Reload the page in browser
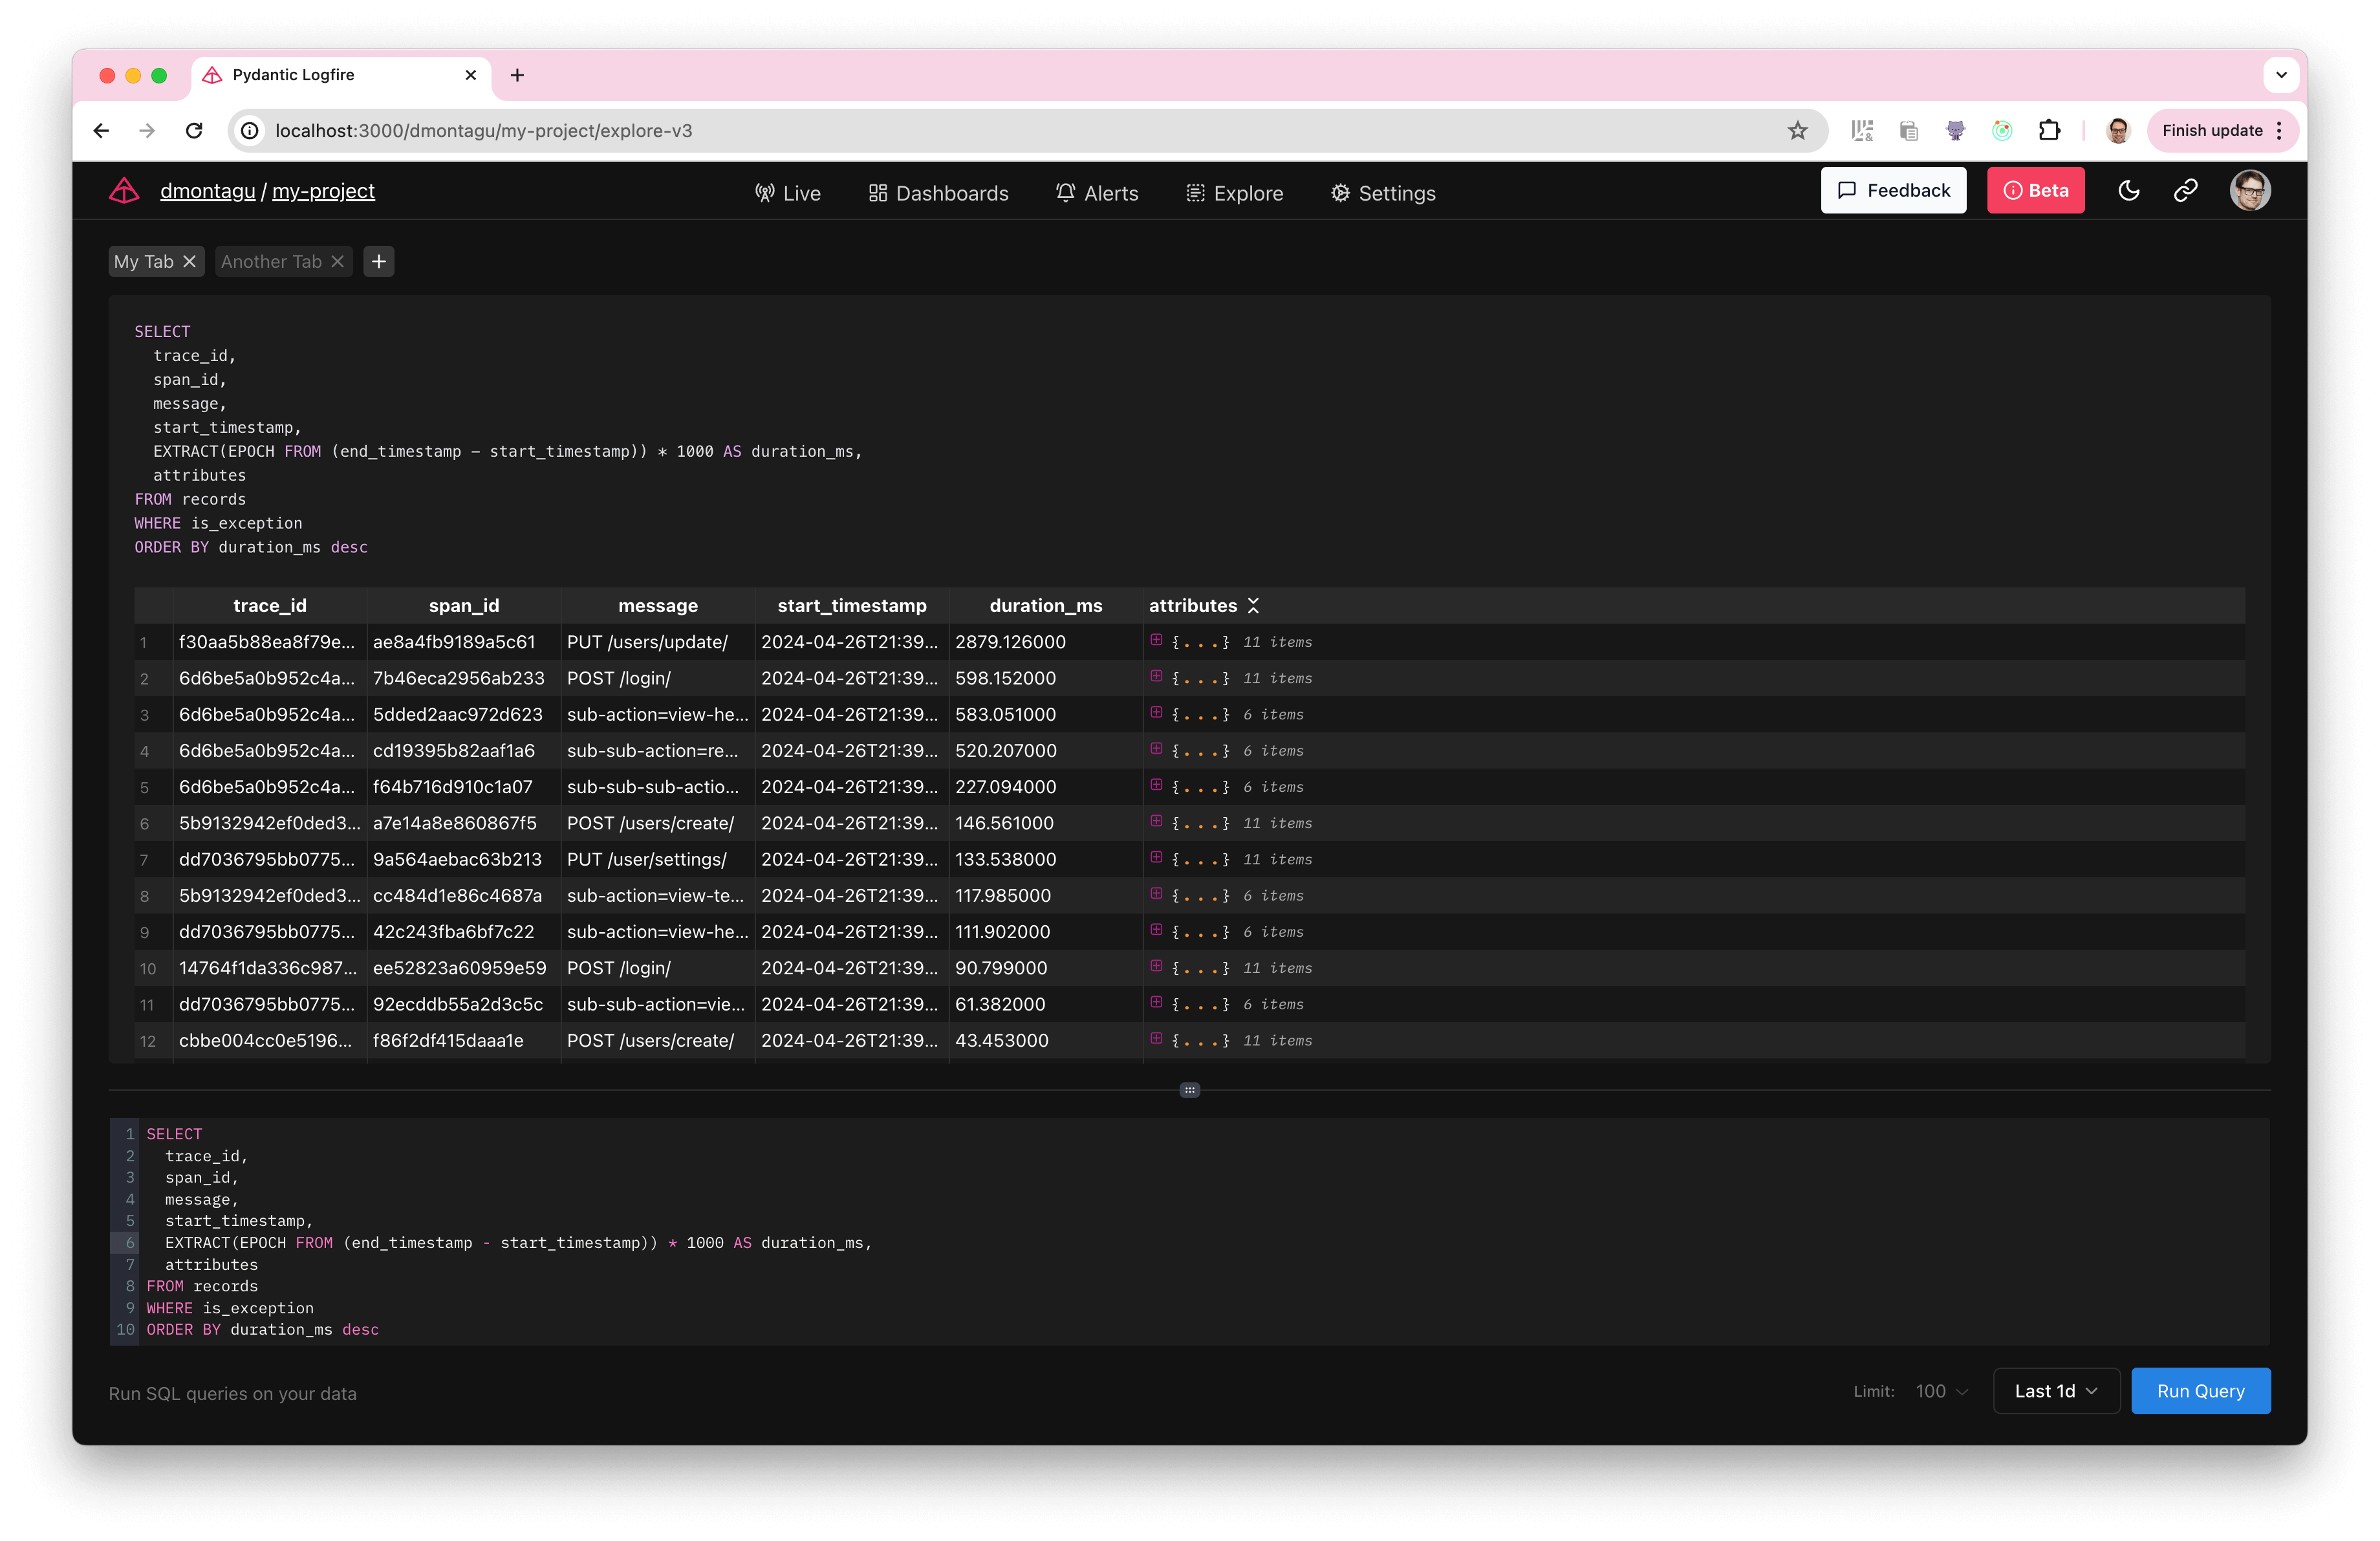 click(x=194, y=131)
